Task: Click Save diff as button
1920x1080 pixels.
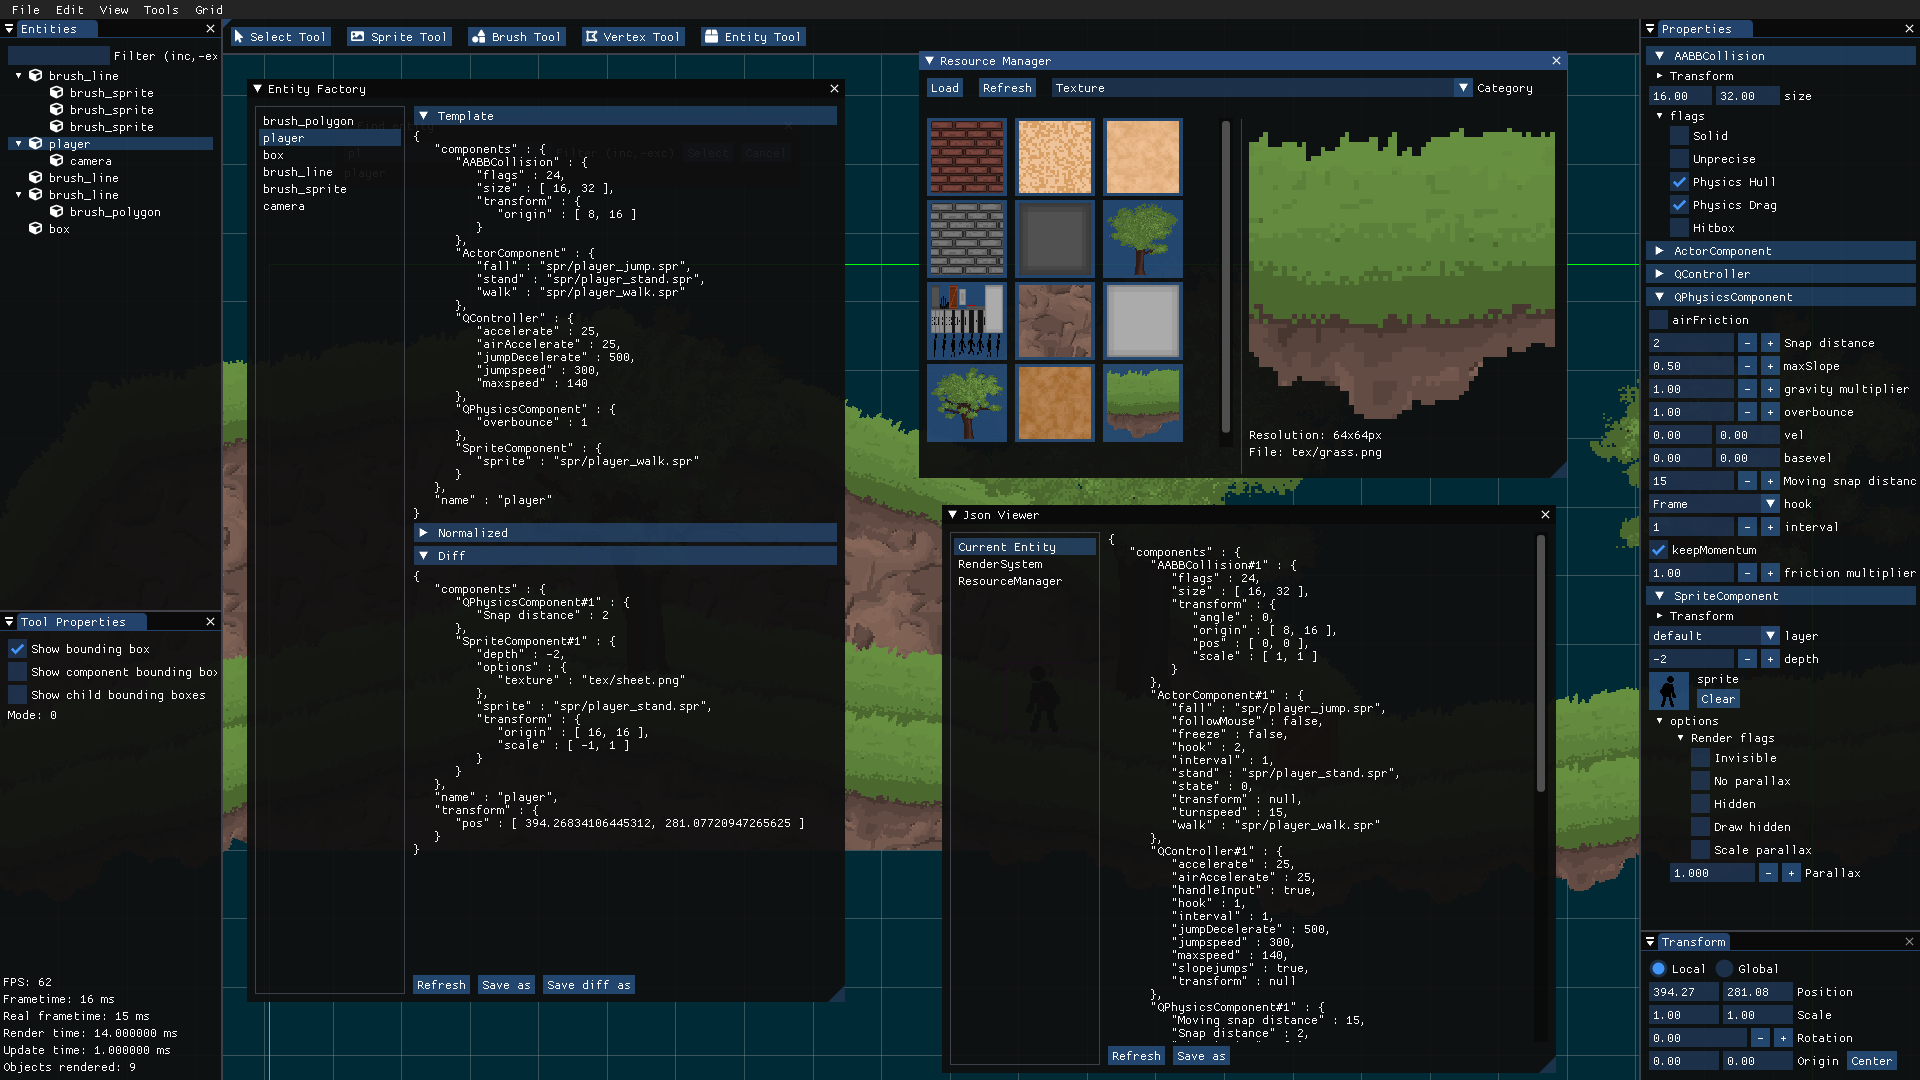Action: (588, 985)
